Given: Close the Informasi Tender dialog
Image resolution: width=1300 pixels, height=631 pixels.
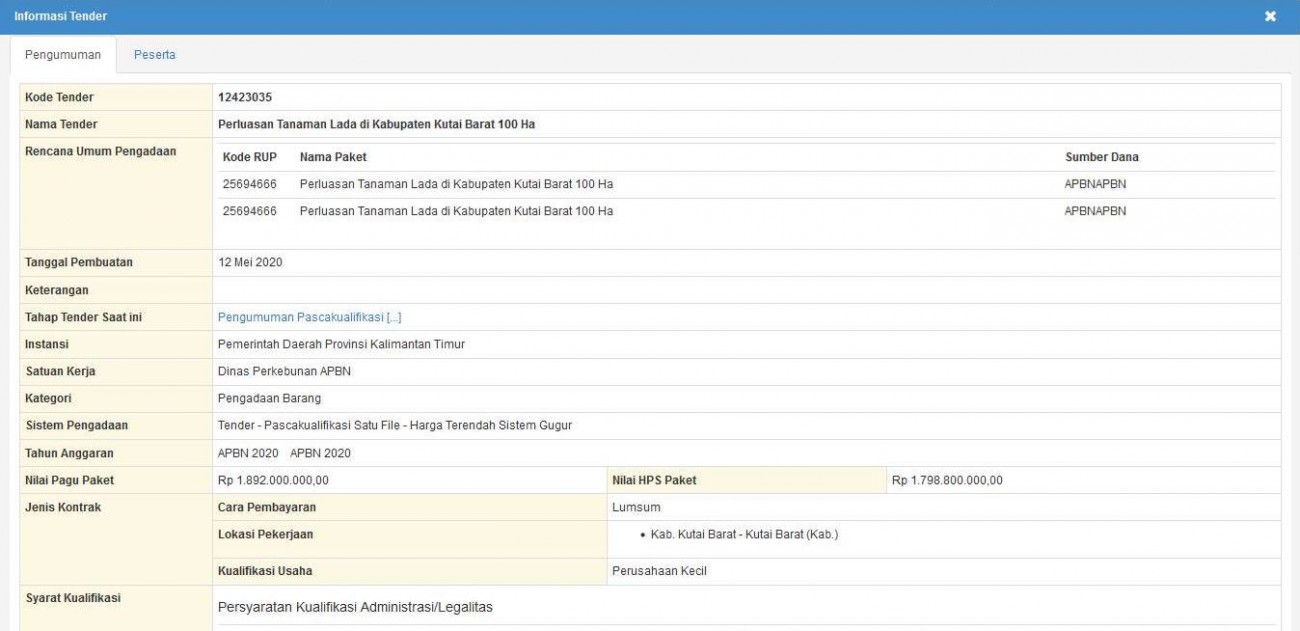Looking at the screenshot, I should coord(1270,17).
